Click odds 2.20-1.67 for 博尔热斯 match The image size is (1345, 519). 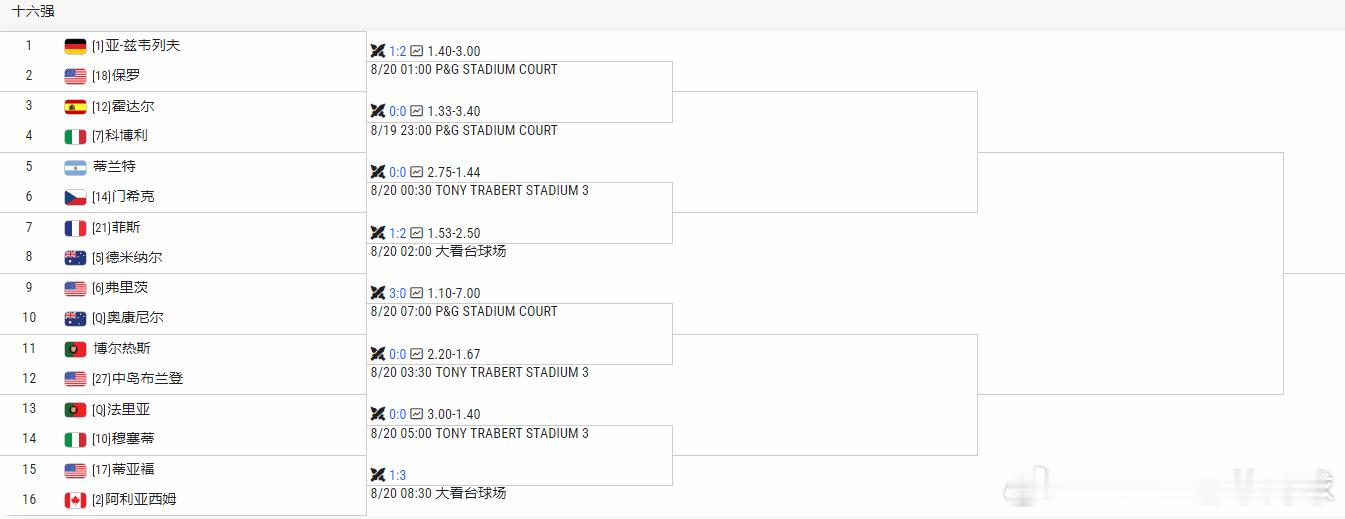pyautogui.click(x=454, y=354)
